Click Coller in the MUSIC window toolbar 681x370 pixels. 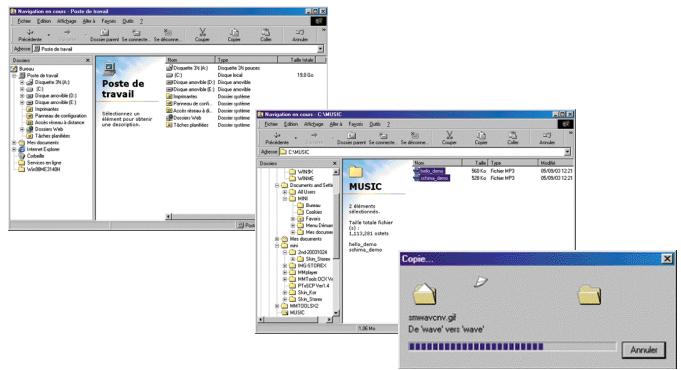[513, 138]
